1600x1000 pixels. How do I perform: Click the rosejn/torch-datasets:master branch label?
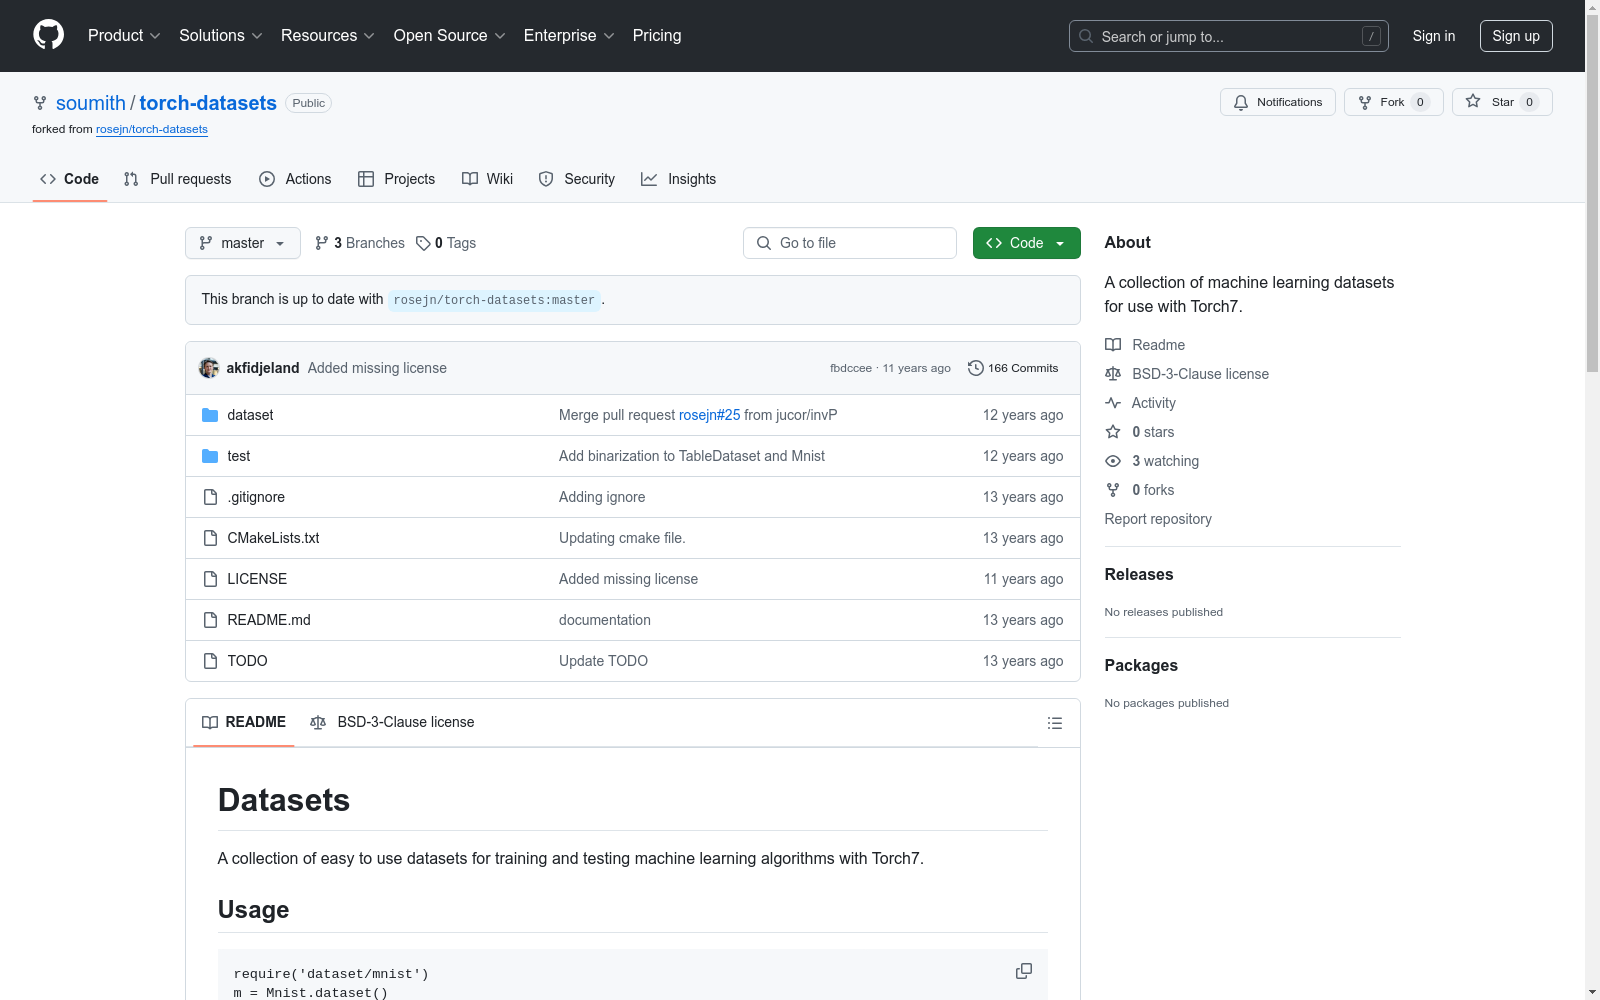click(494, 300)
